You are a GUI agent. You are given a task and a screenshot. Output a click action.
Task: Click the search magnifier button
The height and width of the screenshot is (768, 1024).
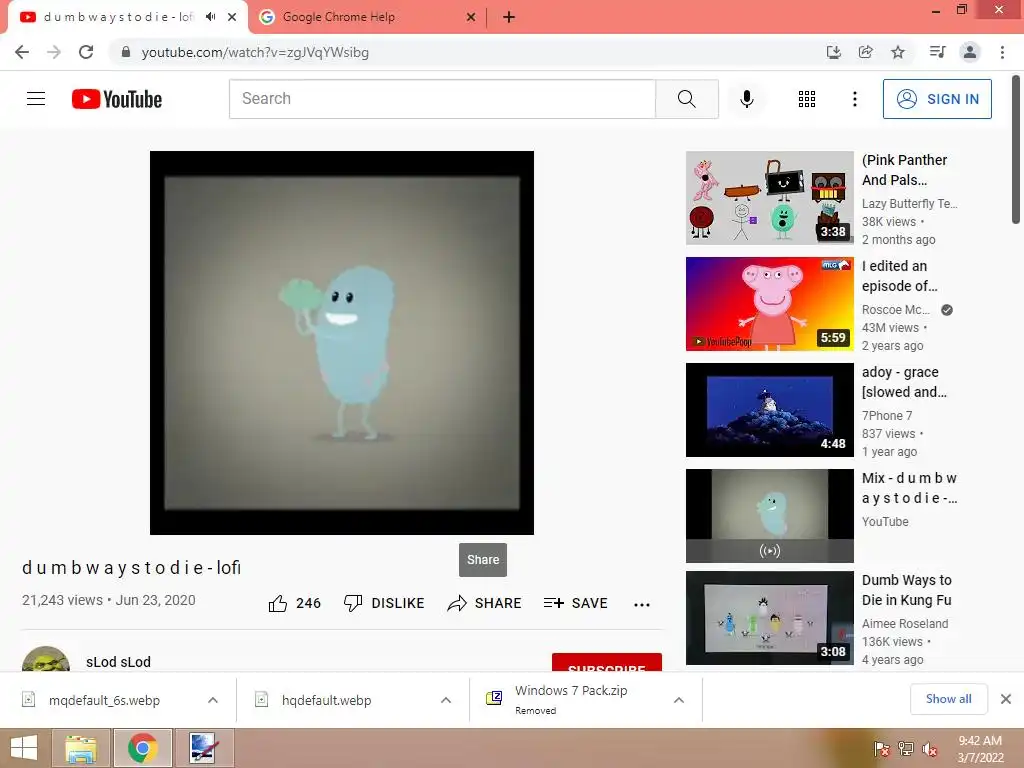coord(686,99)
